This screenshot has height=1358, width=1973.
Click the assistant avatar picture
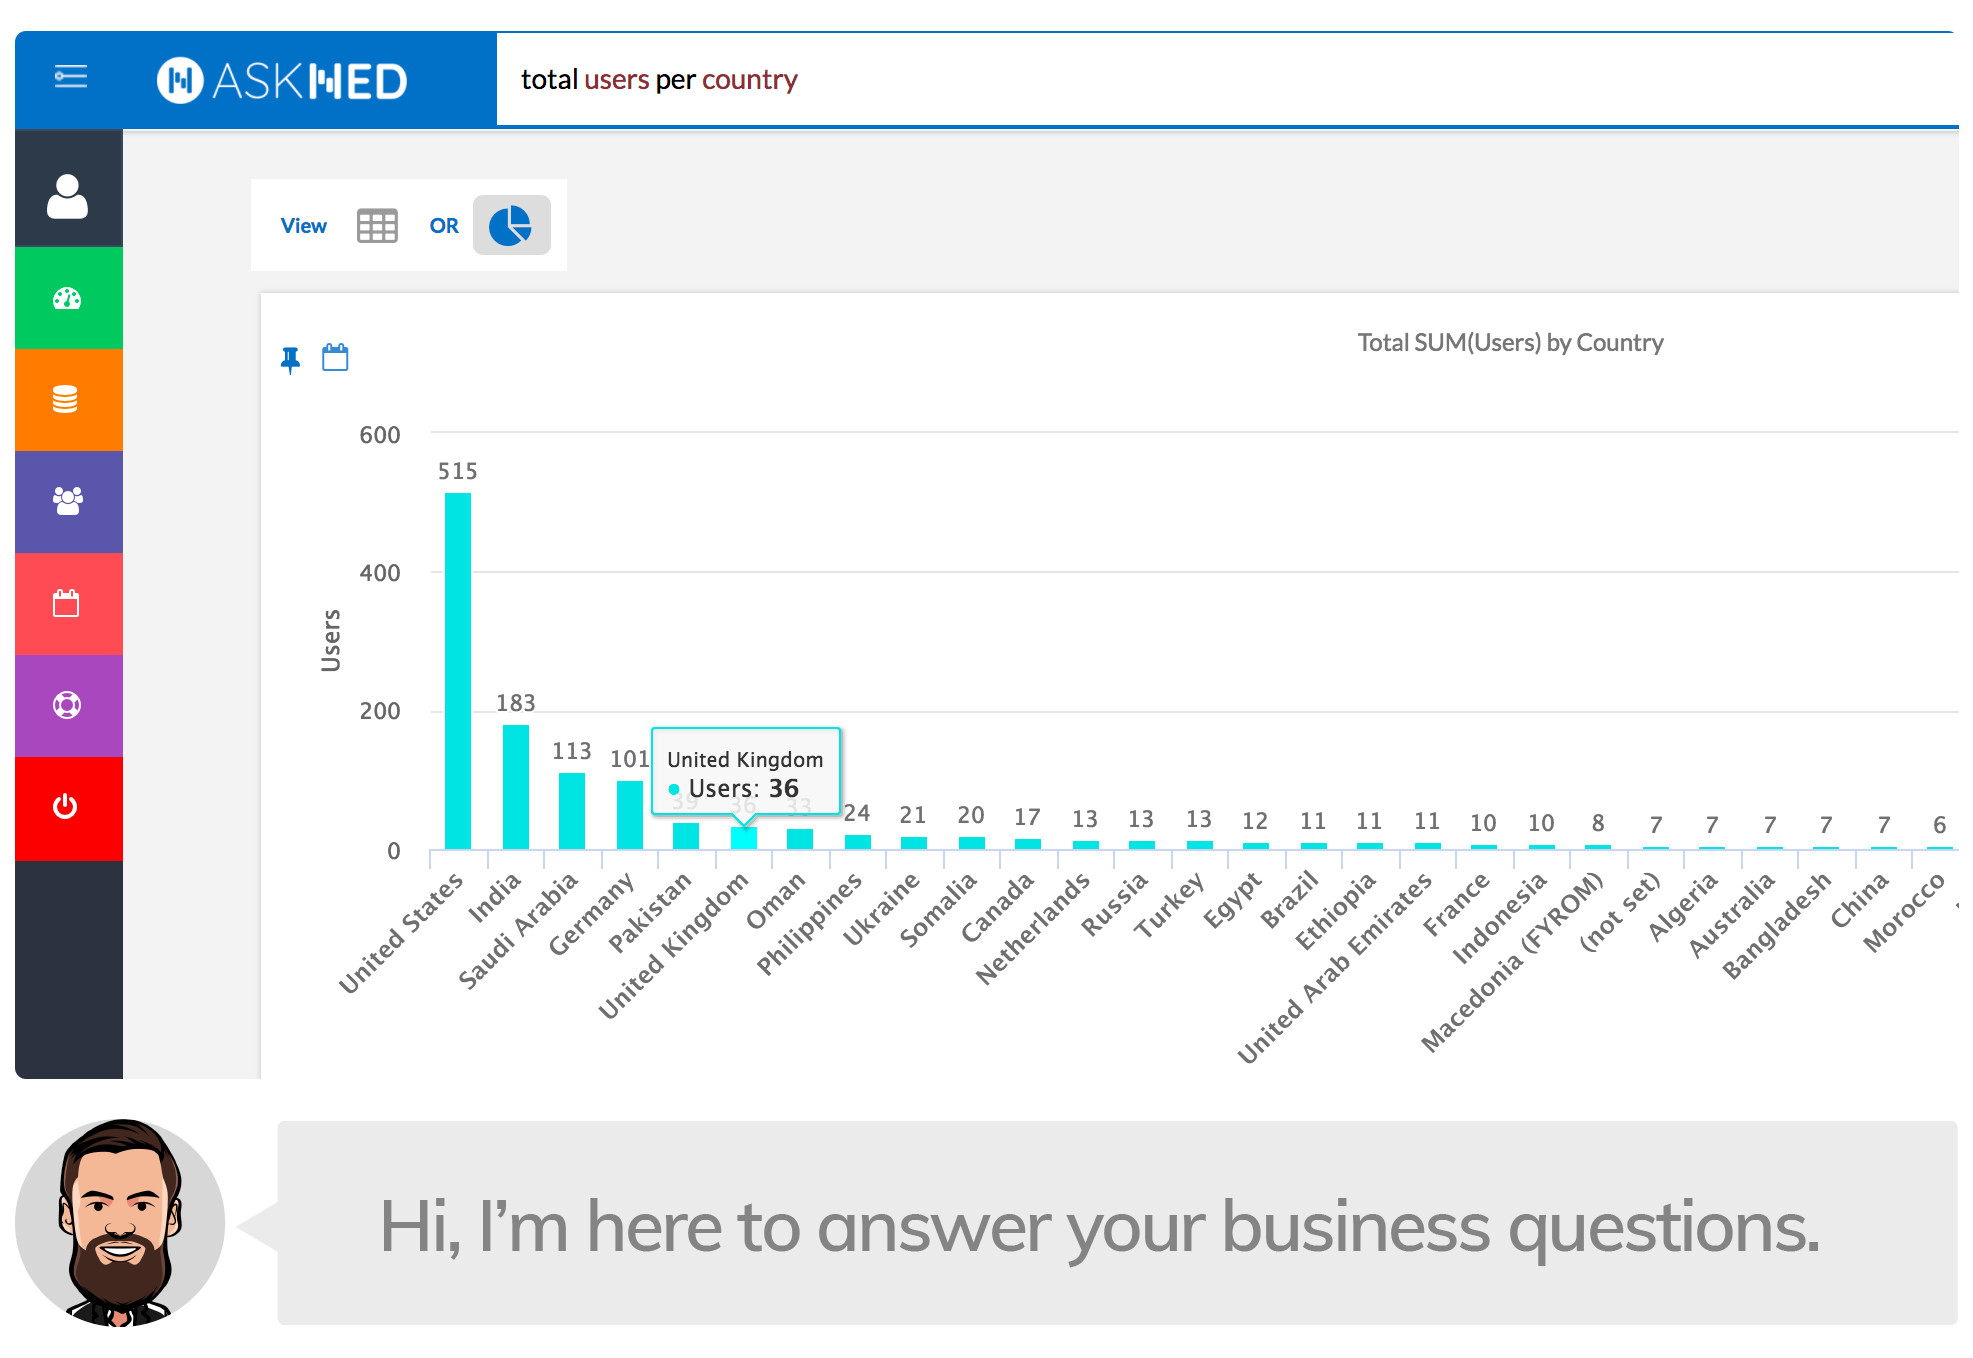pos(120,1223)
